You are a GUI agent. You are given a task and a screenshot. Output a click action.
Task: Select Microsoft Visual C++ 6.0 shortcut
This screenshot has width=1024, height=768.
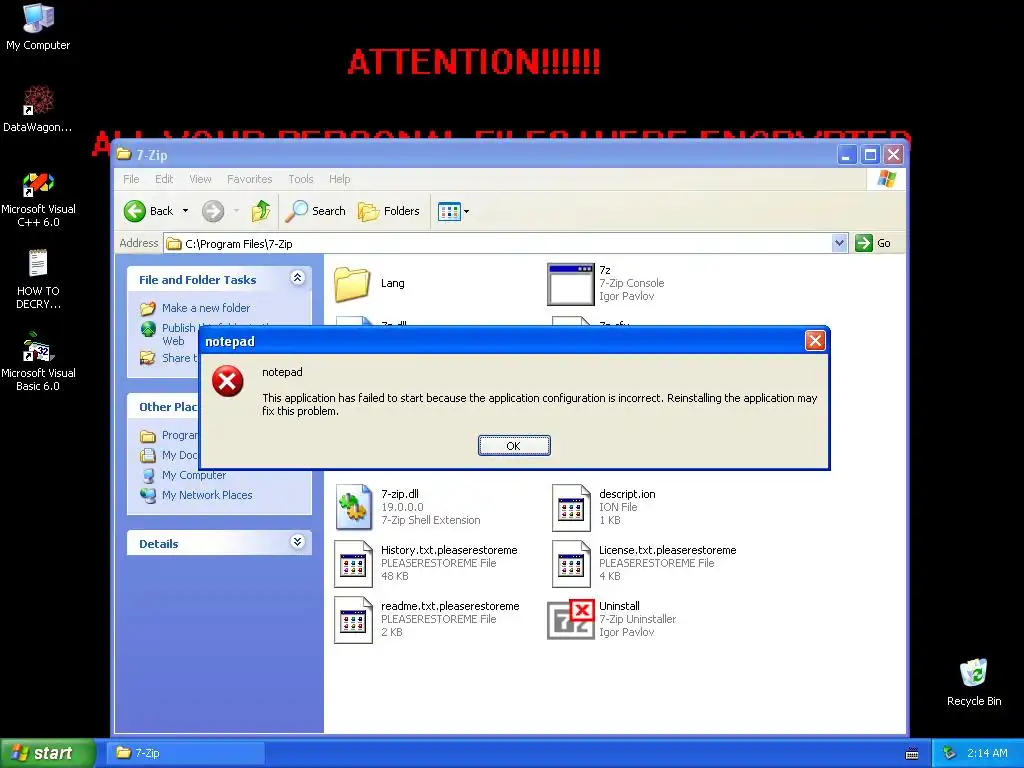click(x=38, y=199)
